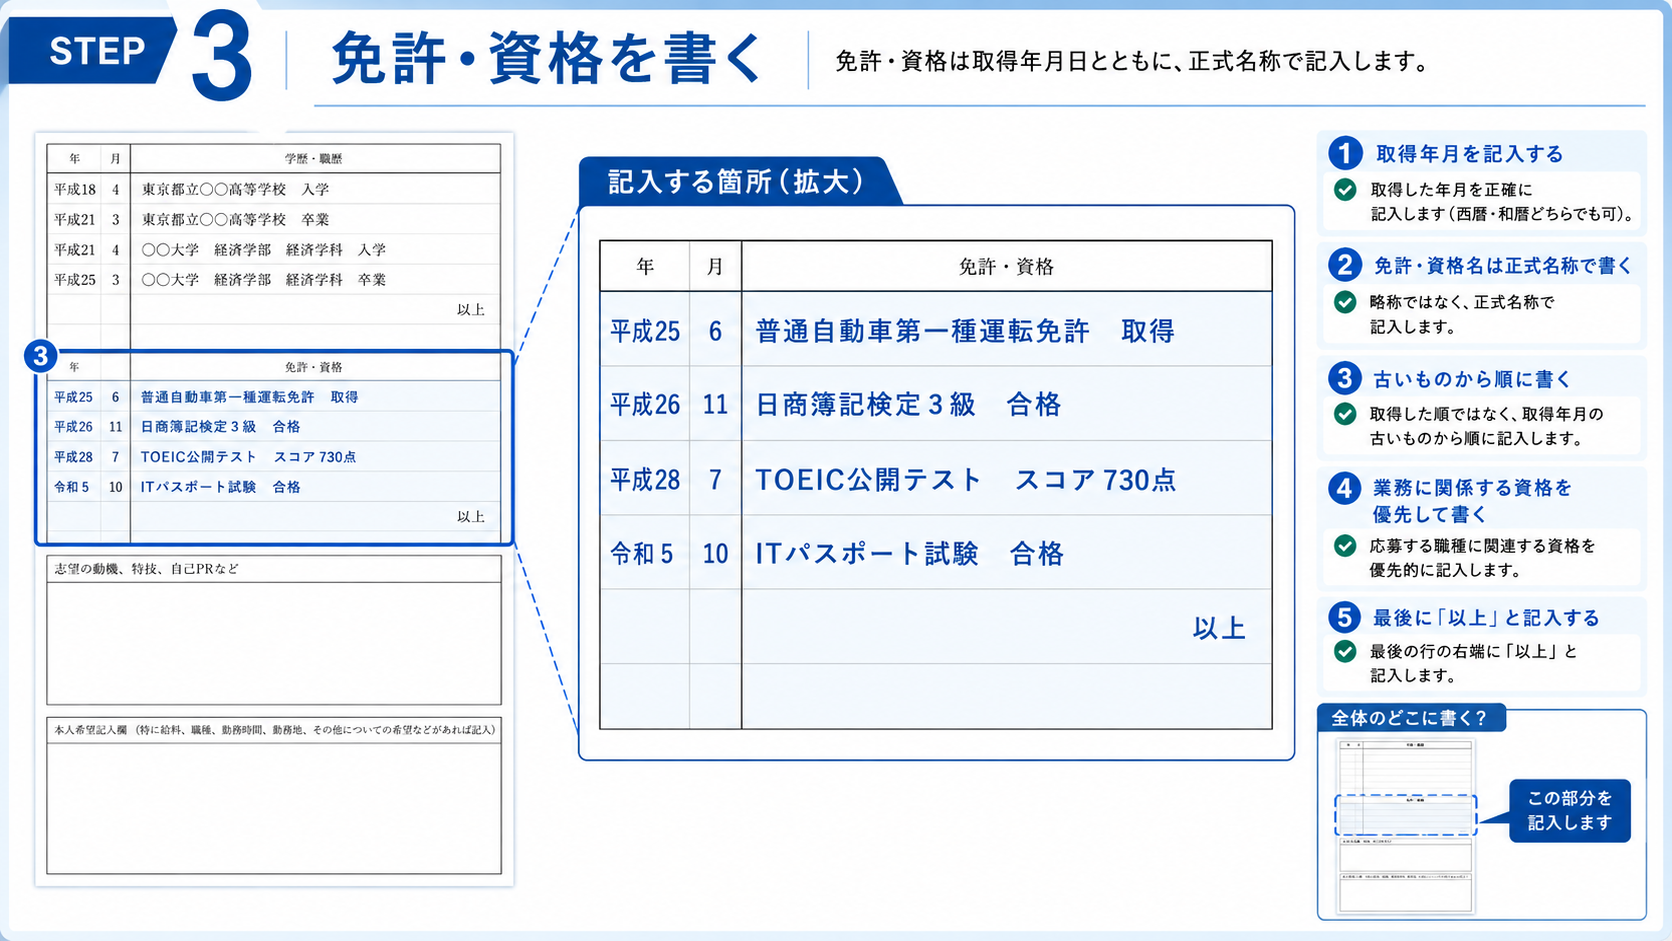
Task: Select the 記入する箇所（拡大） tab header
Action: pyautogui.click(x=737, y=181)
